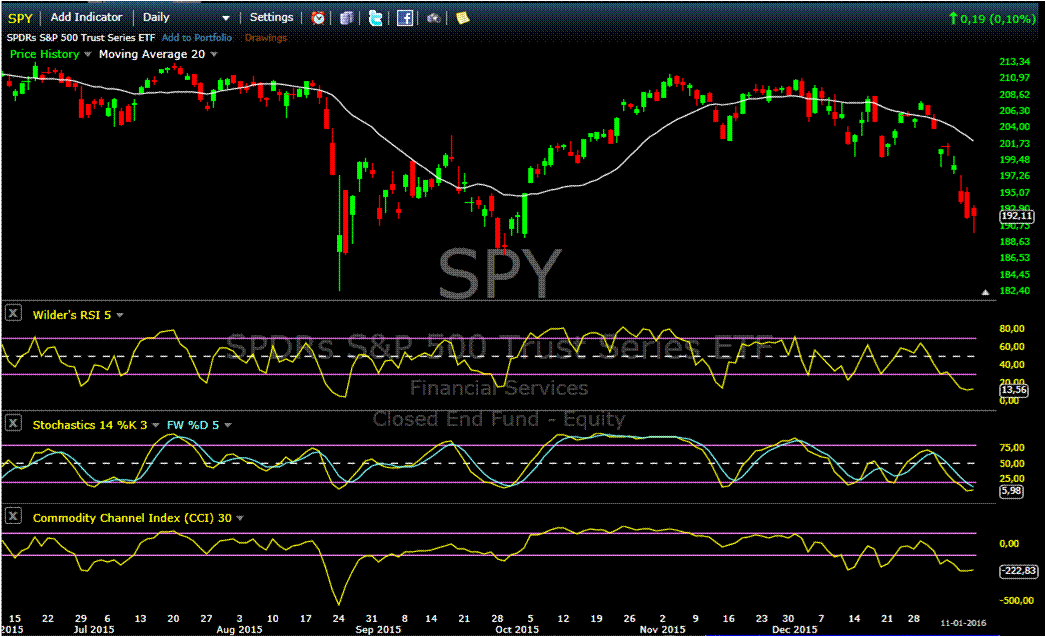Open the Settings menu

tap(272, 18)
